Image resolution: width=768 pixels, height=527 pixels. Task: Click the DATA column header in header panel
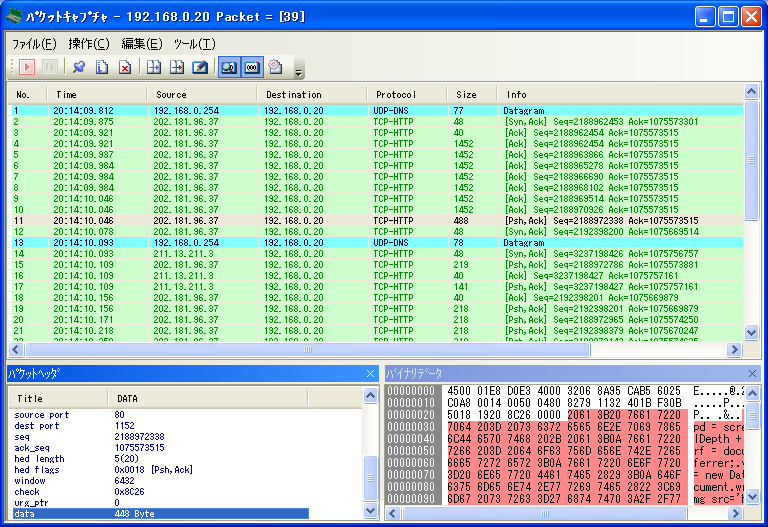pyautogui.click(x=208, y=398)
